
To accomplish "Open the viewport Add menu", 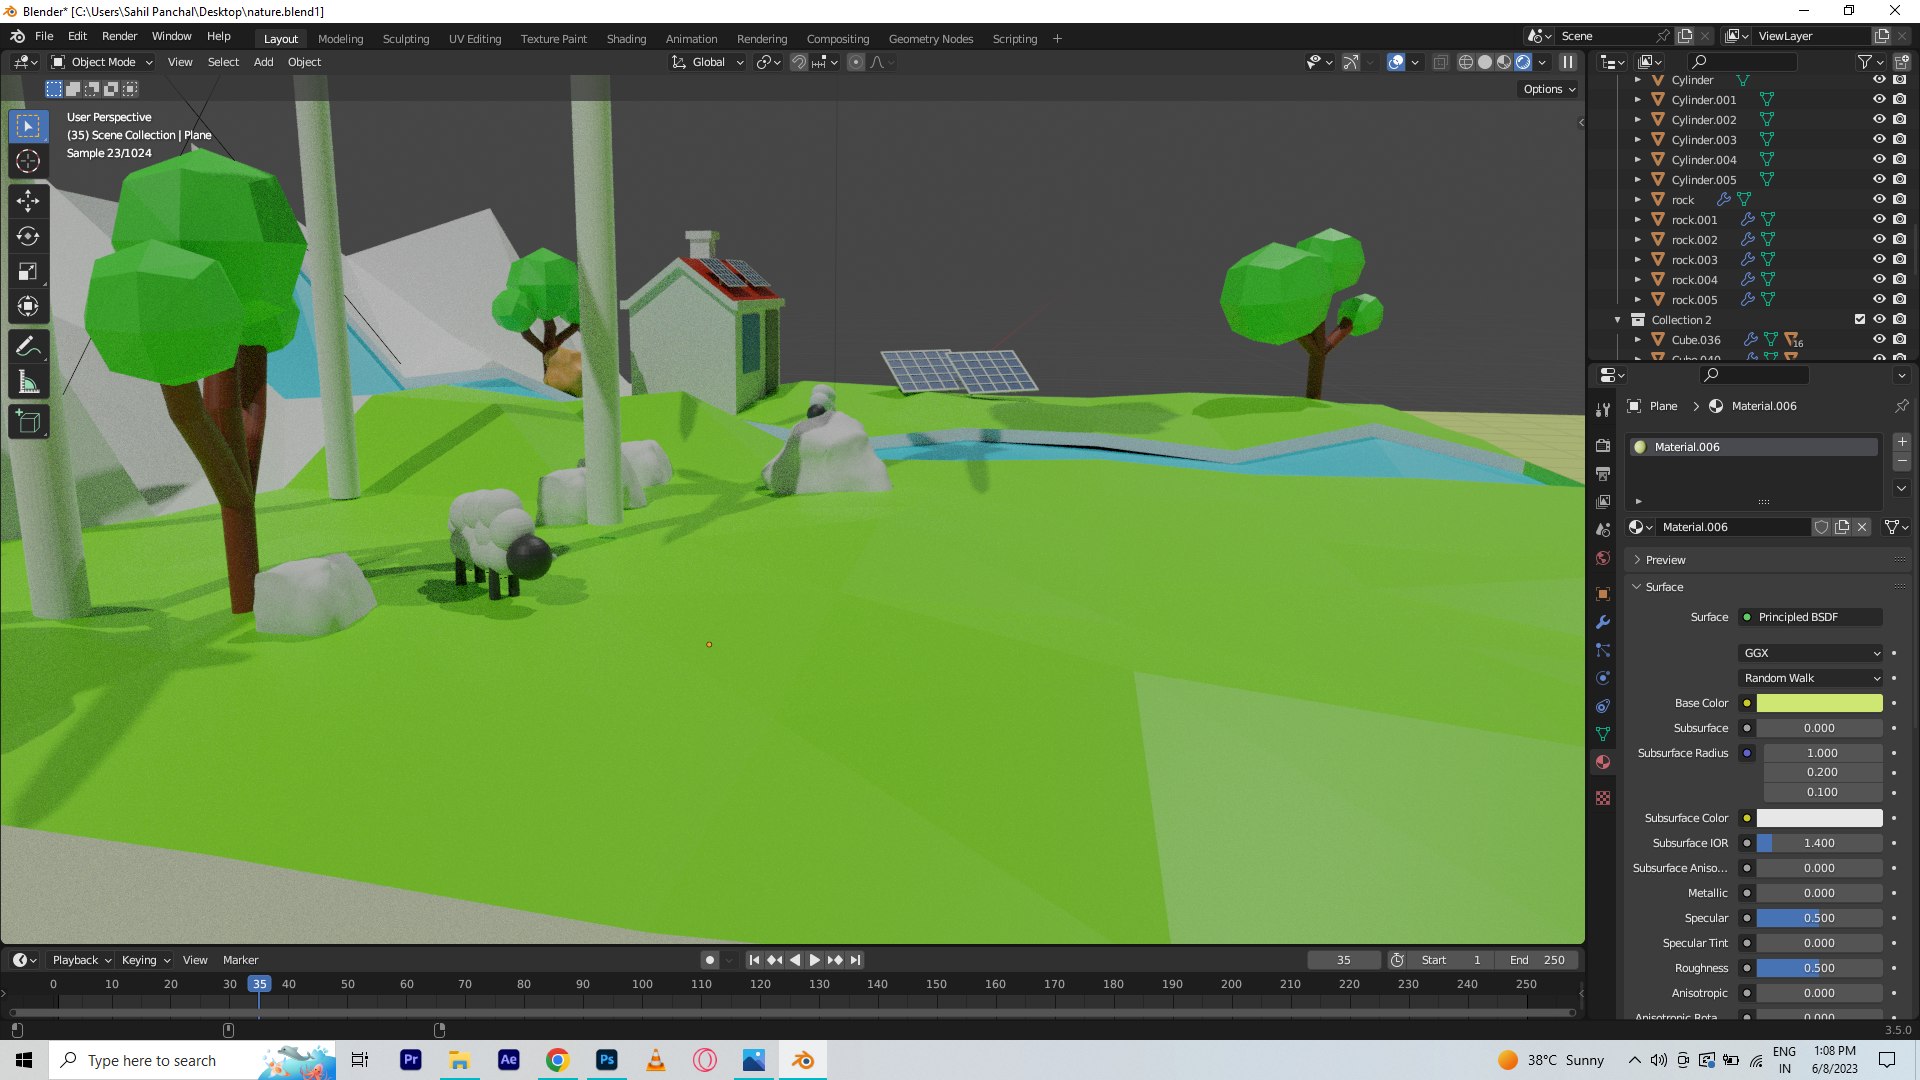I will 263,62.
